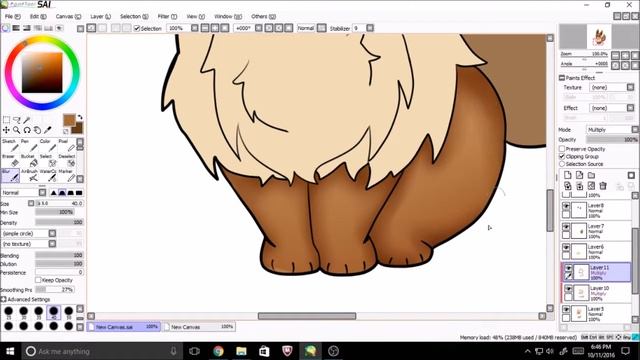This screenshot has height=360, width=640.
Task: Uncheck the Clipping Group option
Action: pos(562,156)
